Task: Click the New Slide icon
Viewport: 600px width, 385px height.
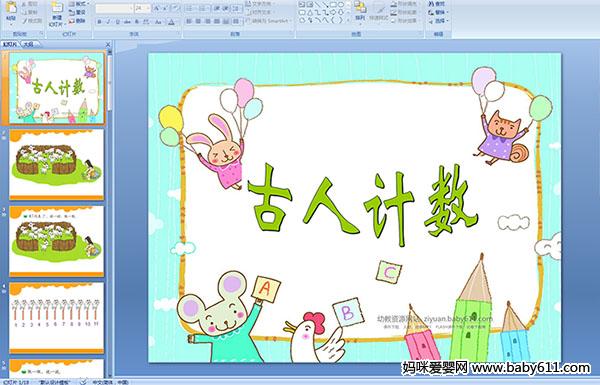Action: pyautogui.click(x=57, y=8)
